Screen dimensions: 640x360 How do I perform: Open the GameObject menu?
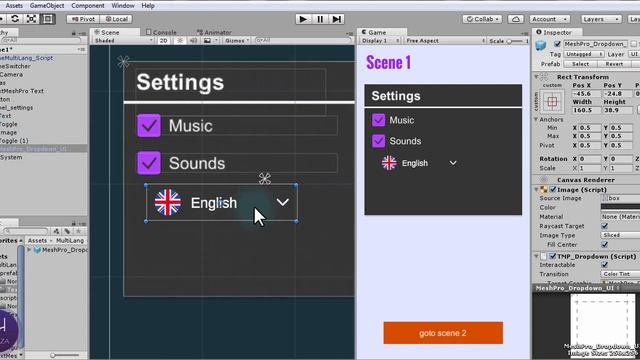pyautogui.click(x=47, y=6)
